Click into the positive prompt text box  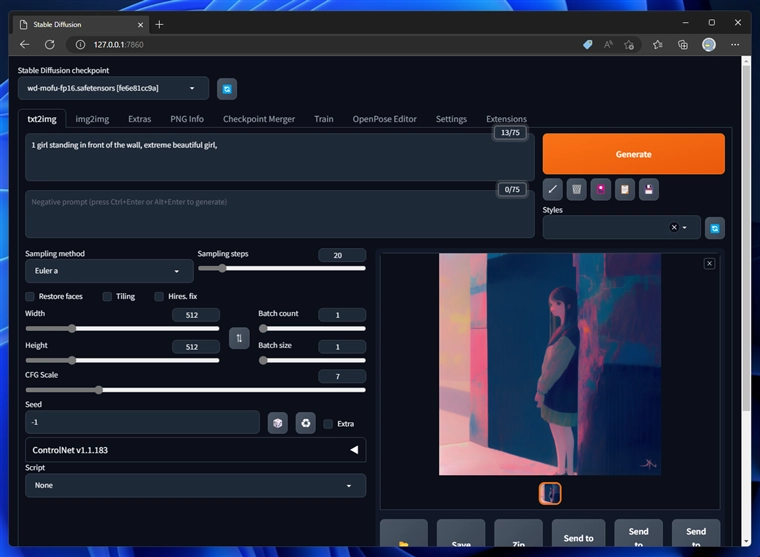tap(280, 158)
